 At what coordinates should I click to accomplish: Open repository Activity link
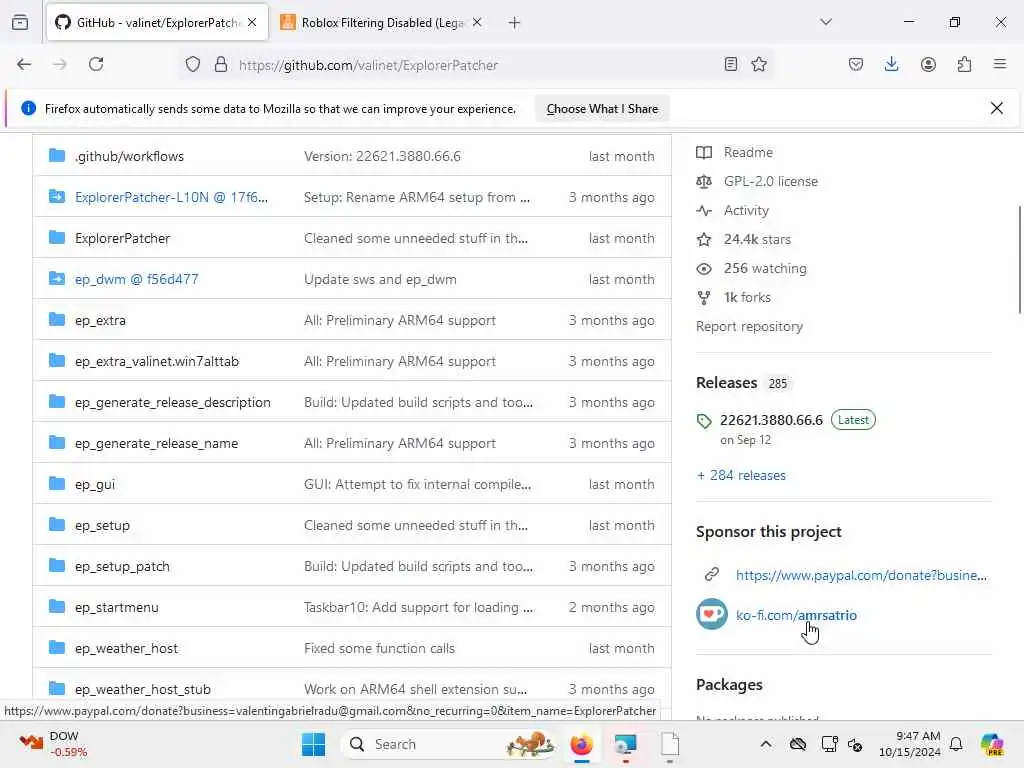(746, 210)
